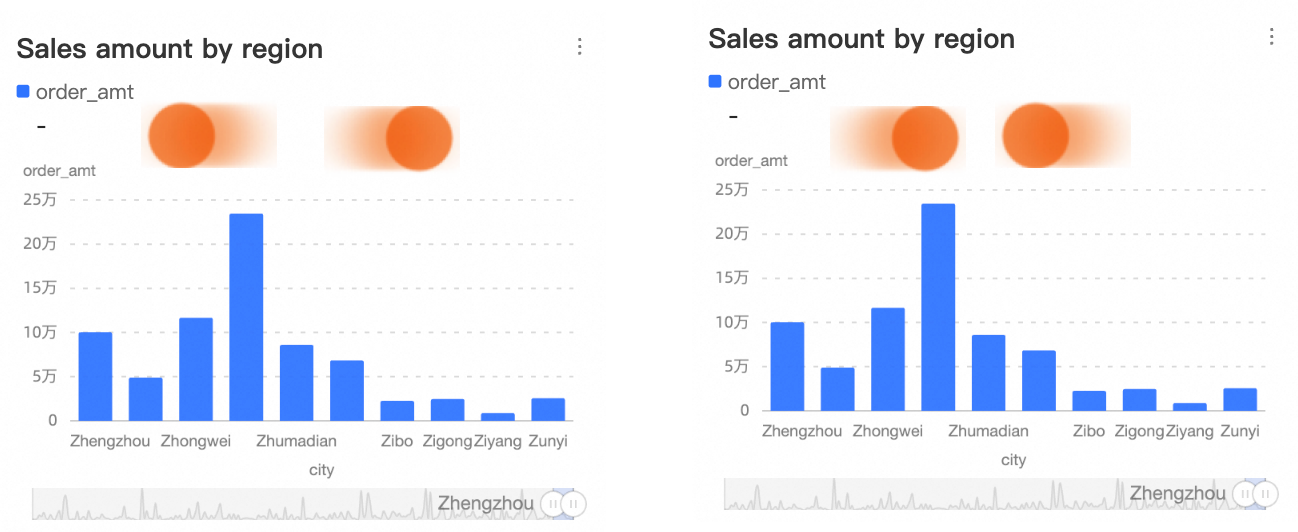Click the Zibo axis label in the right chart

point(1089,431)
